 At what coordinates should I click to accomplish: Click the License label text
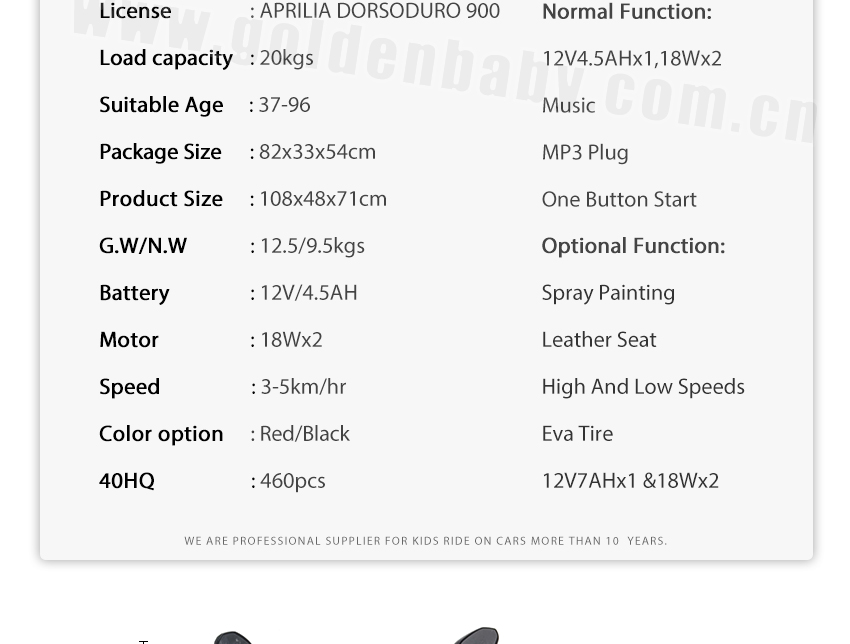135,11
